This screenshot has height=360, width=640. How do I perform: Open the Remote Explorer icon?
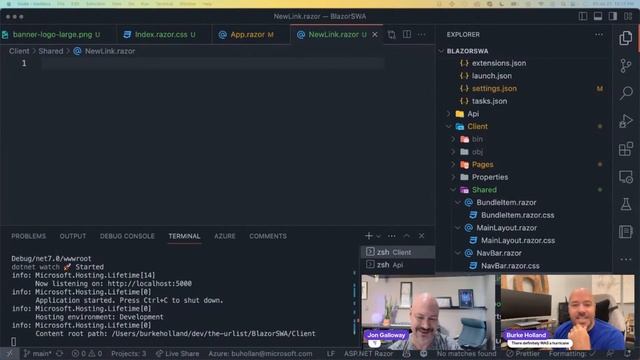click(x=625, y=176)
